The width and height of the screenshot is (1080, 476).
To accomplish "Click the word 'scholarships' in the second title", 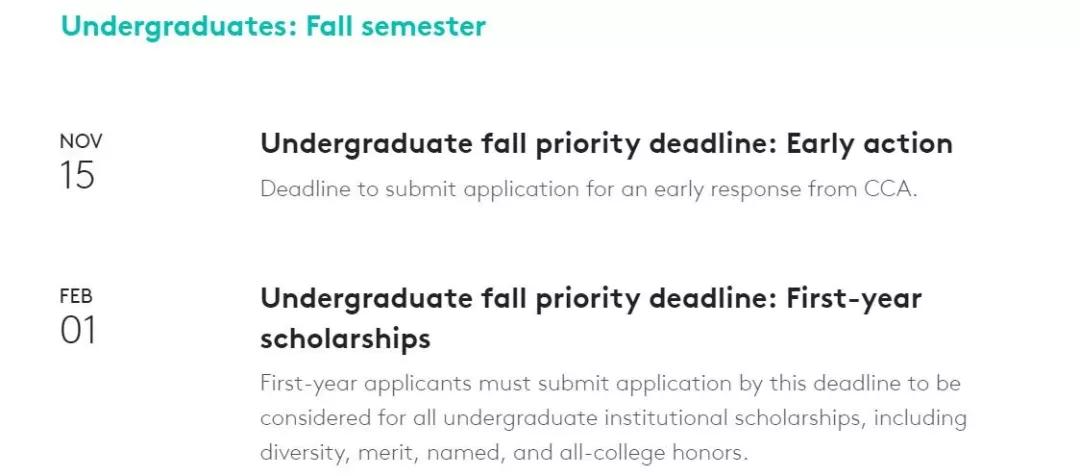I will tap(345, 338).
